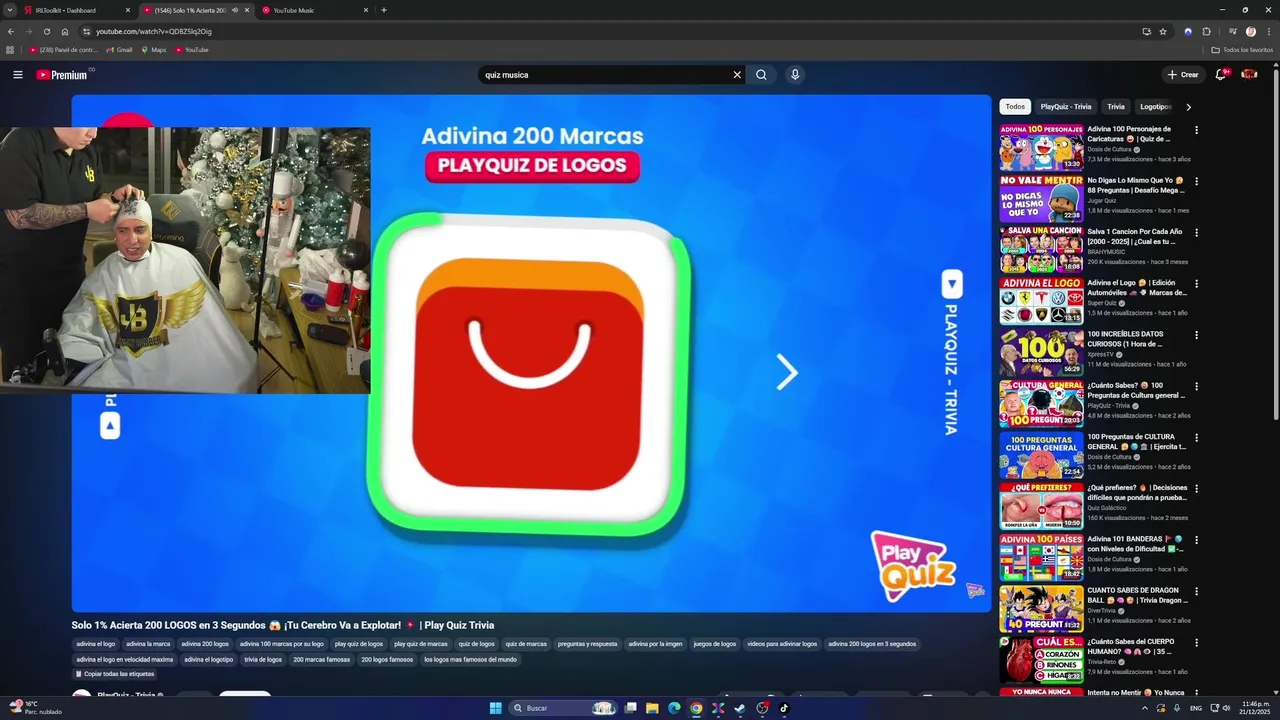This screenshot has height=720, width=1280.
Task: Open YouTube notifications bell
Action: (x=1221, y=75)
